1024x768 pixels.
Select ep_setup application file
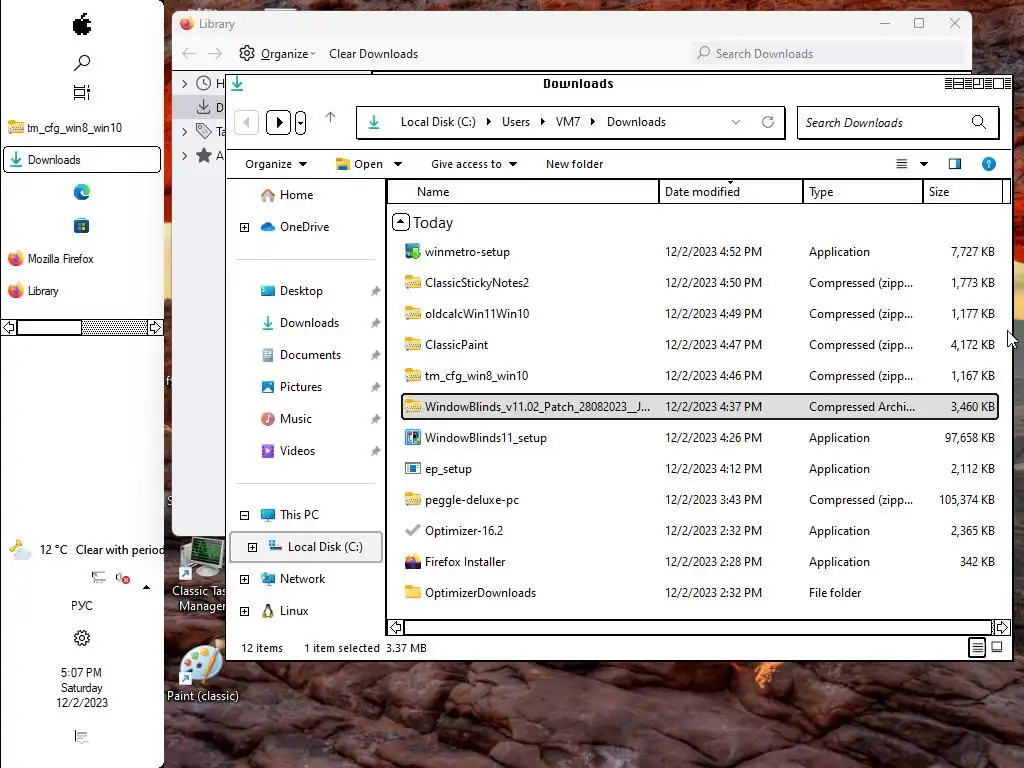tap(699, 469)
